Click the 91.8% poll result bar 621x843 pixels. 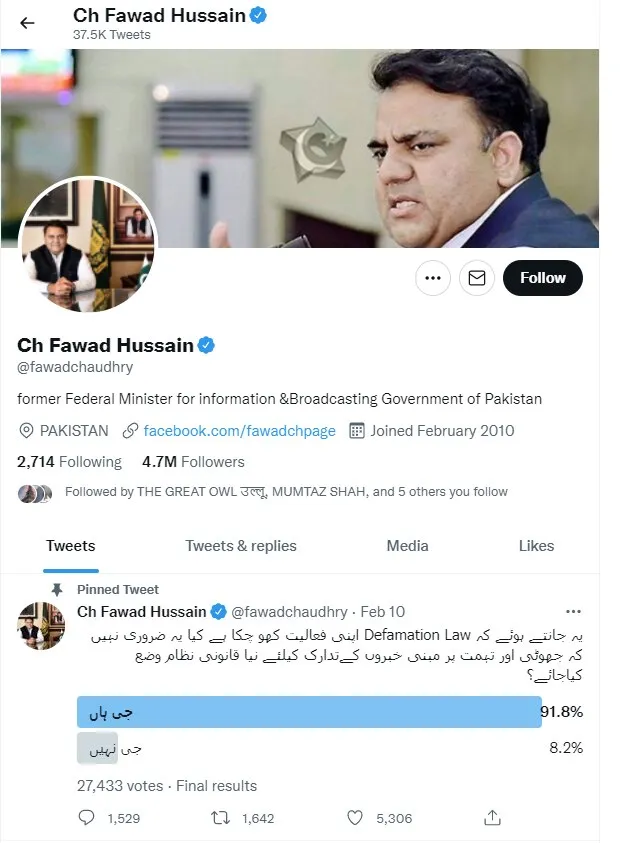click(309, 712)
